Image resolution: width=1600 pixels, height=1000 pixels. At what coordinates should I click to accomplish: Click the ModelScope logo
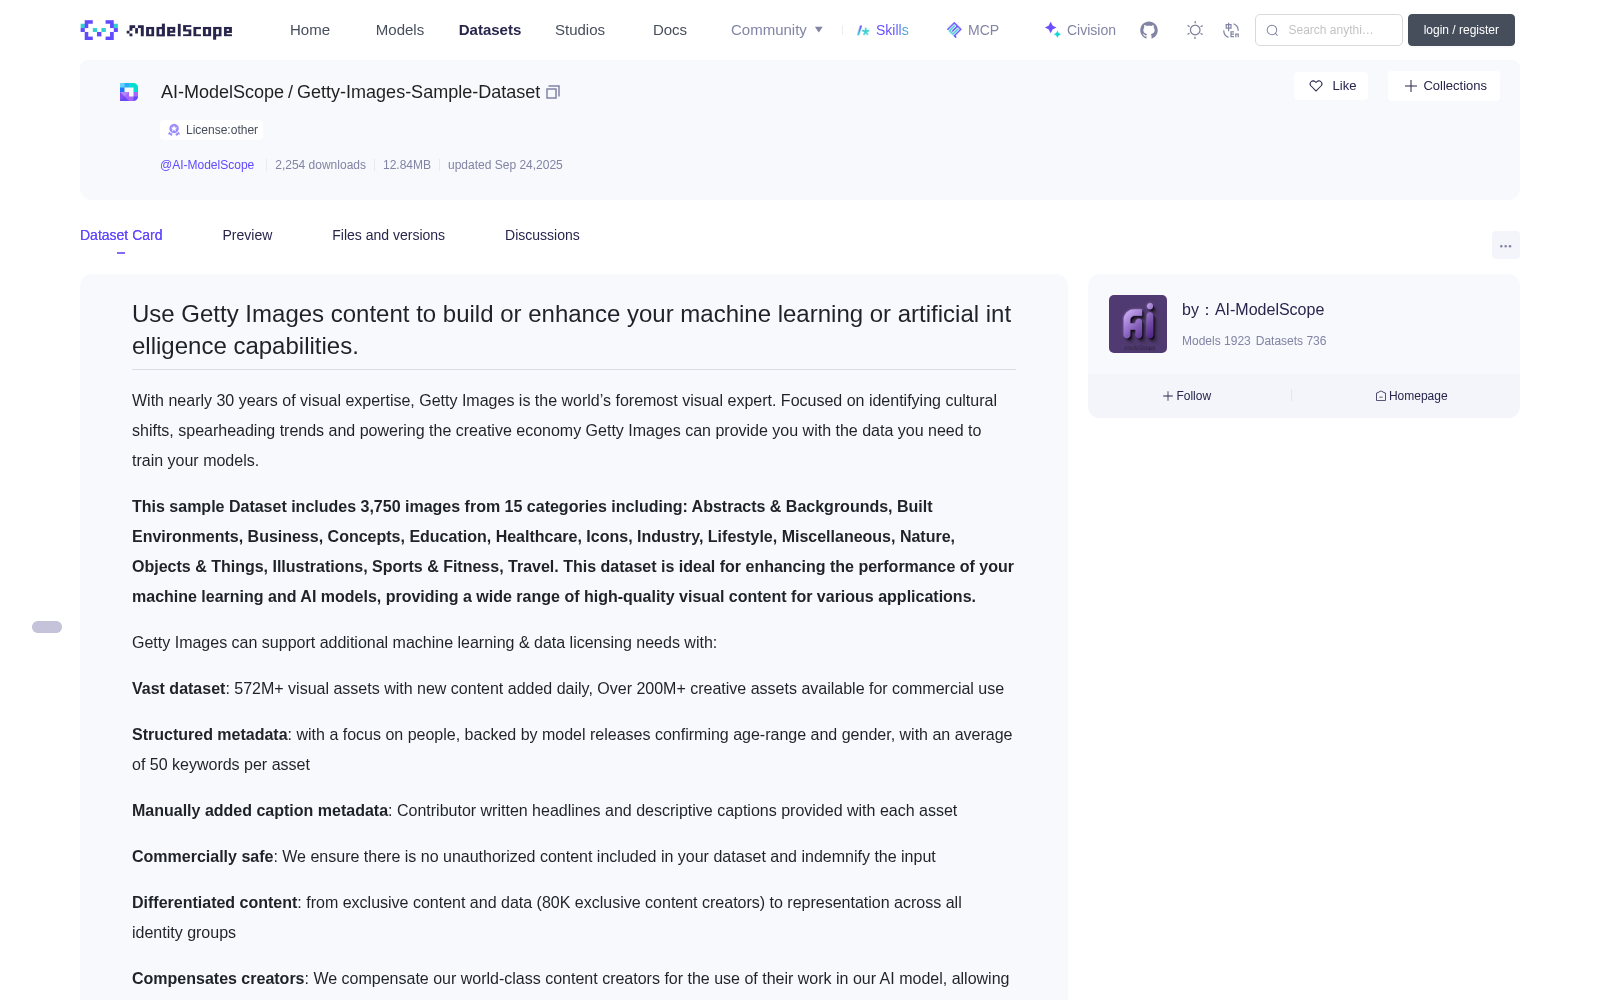(x=156, y=30)
